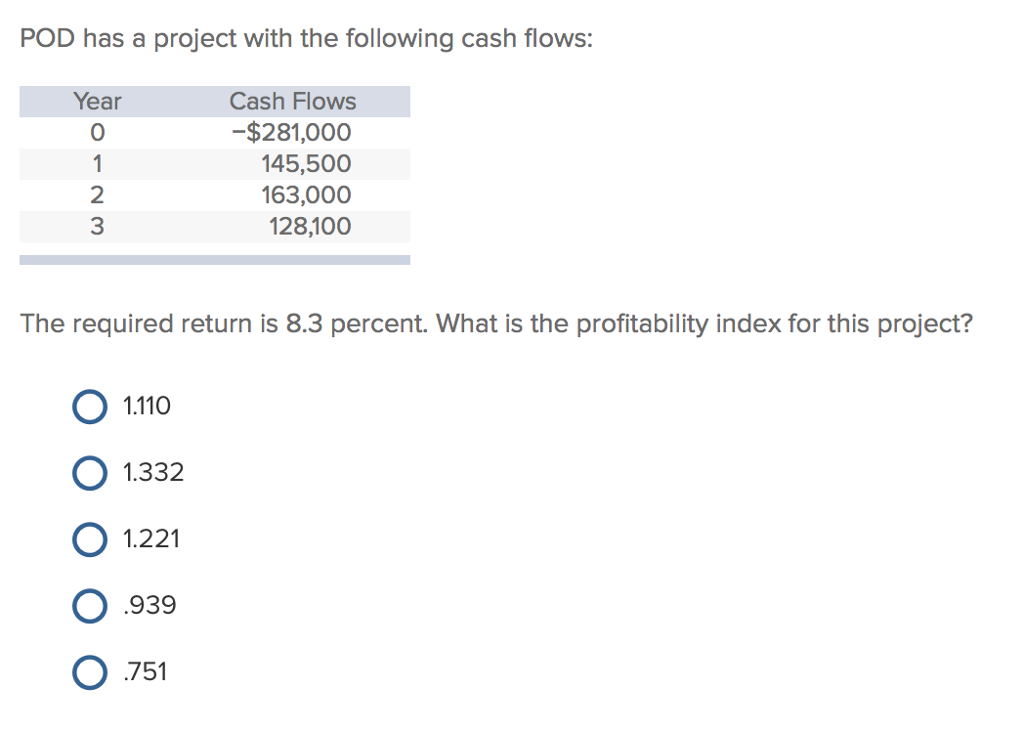This screenshot has height=731, width=1024.
Task: Click the Year 0 cell in the table
Action: tap(97, 132)
